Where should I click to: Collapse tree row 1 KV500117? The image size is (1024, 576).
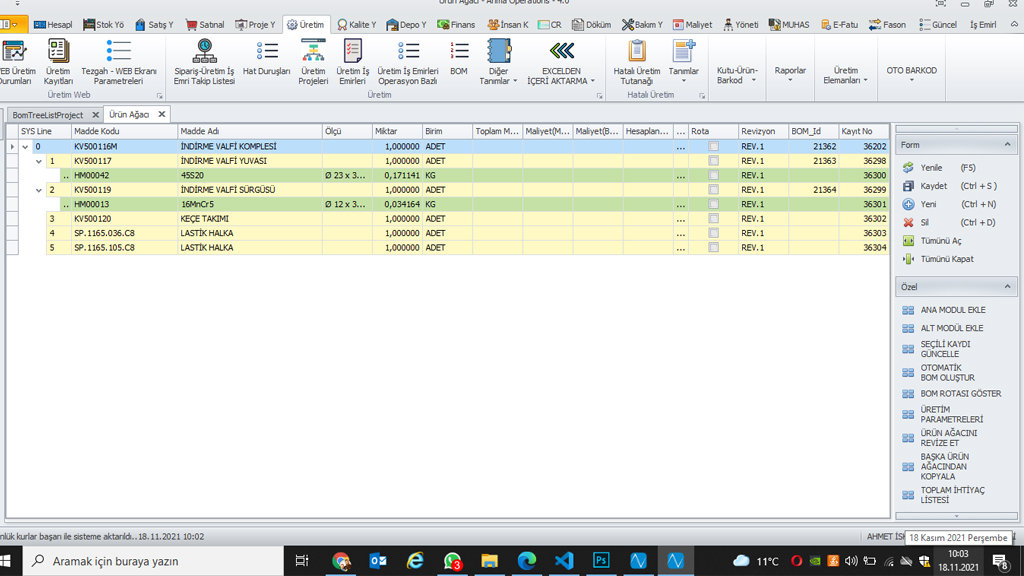(x=39, y=161)
